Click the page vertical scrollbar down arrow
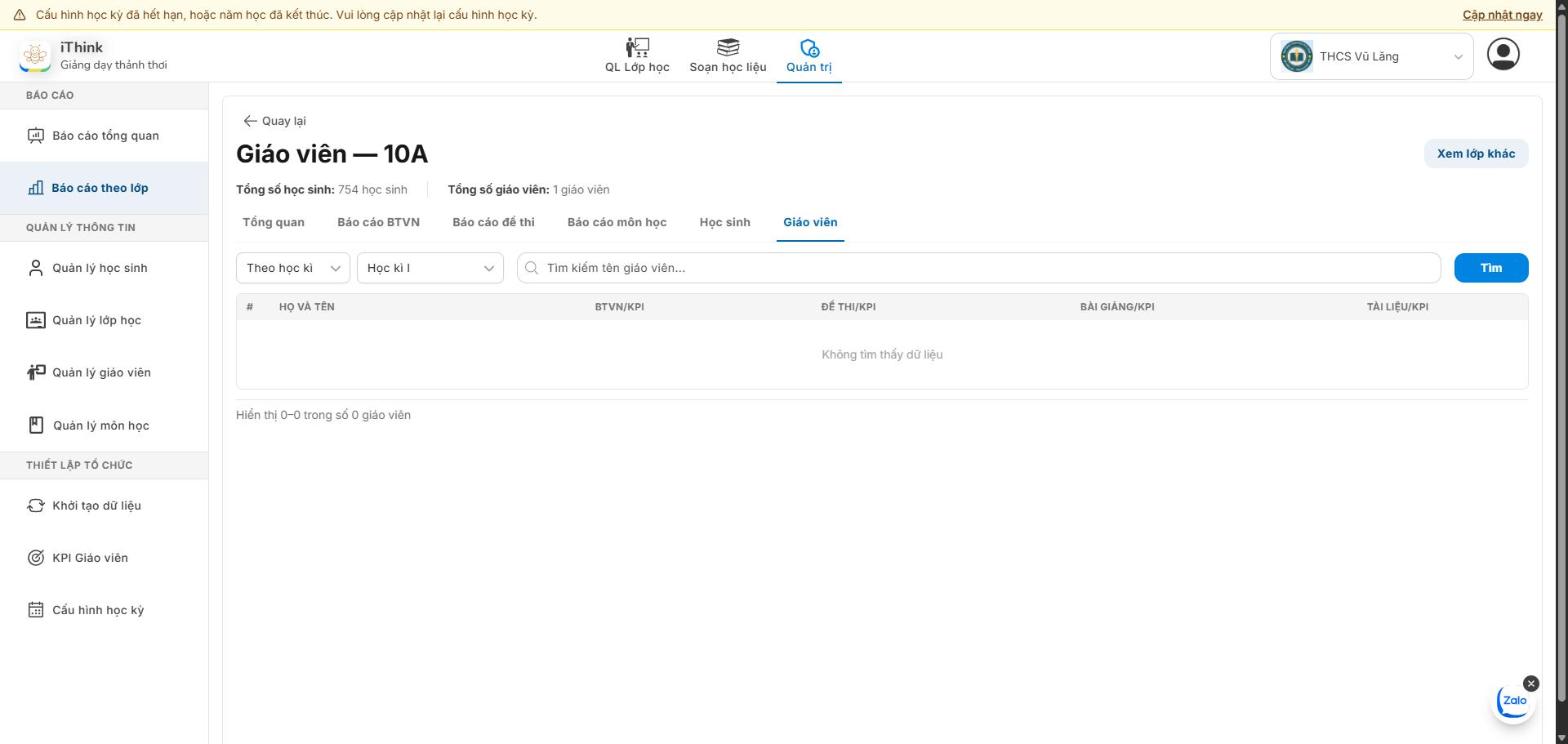This screenshot has height=744, width=1568. (x=1560, y=737)
